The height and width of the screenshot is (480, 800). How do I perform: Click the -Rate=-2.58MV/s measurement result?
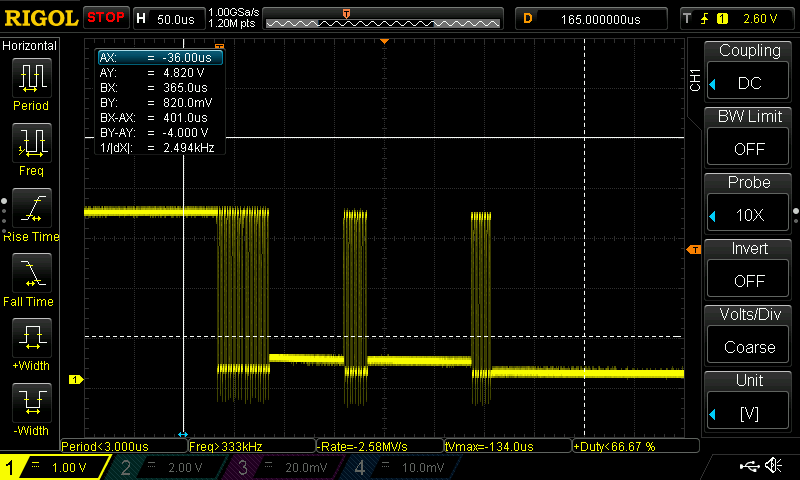(x=380, y=446)
